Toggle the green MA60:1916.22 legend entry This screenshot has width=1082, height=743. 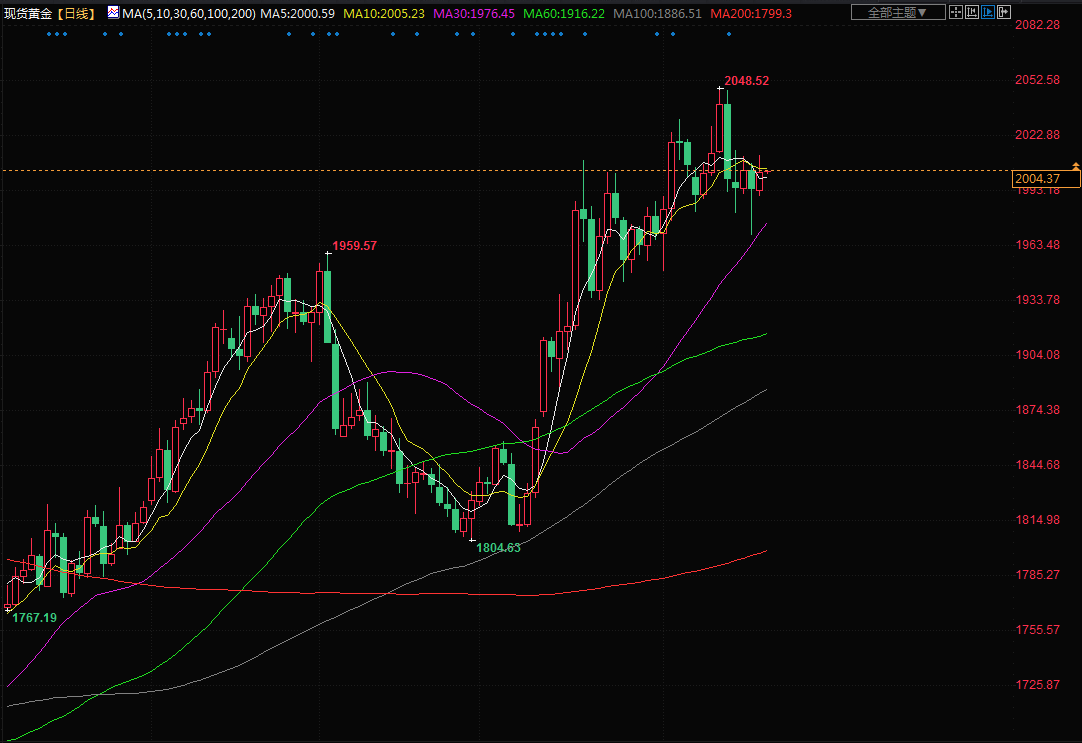(x=564, y=14)
